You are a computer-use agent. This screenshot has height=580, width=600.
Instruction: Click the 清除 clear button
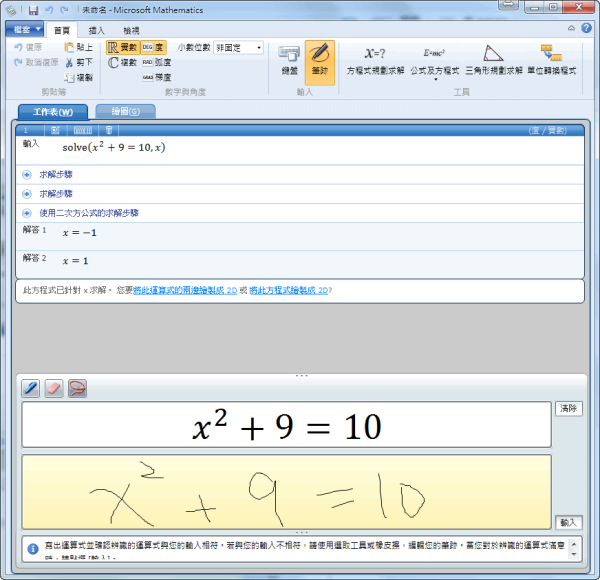click(569, 409)
